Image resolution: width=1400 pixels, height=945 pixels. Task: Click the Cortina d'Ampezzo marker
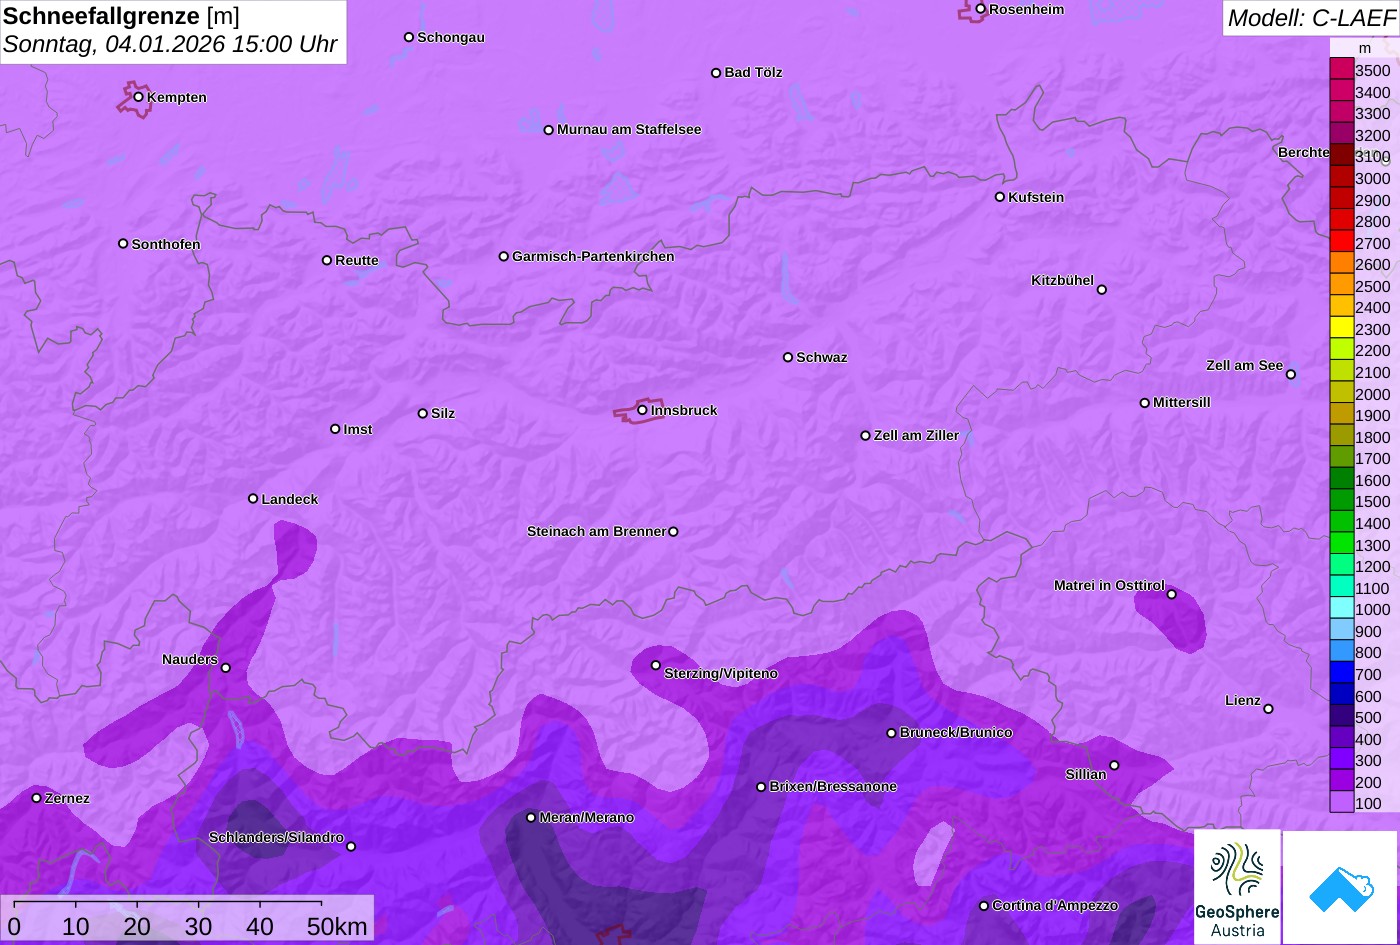click(x=984, y=905)
